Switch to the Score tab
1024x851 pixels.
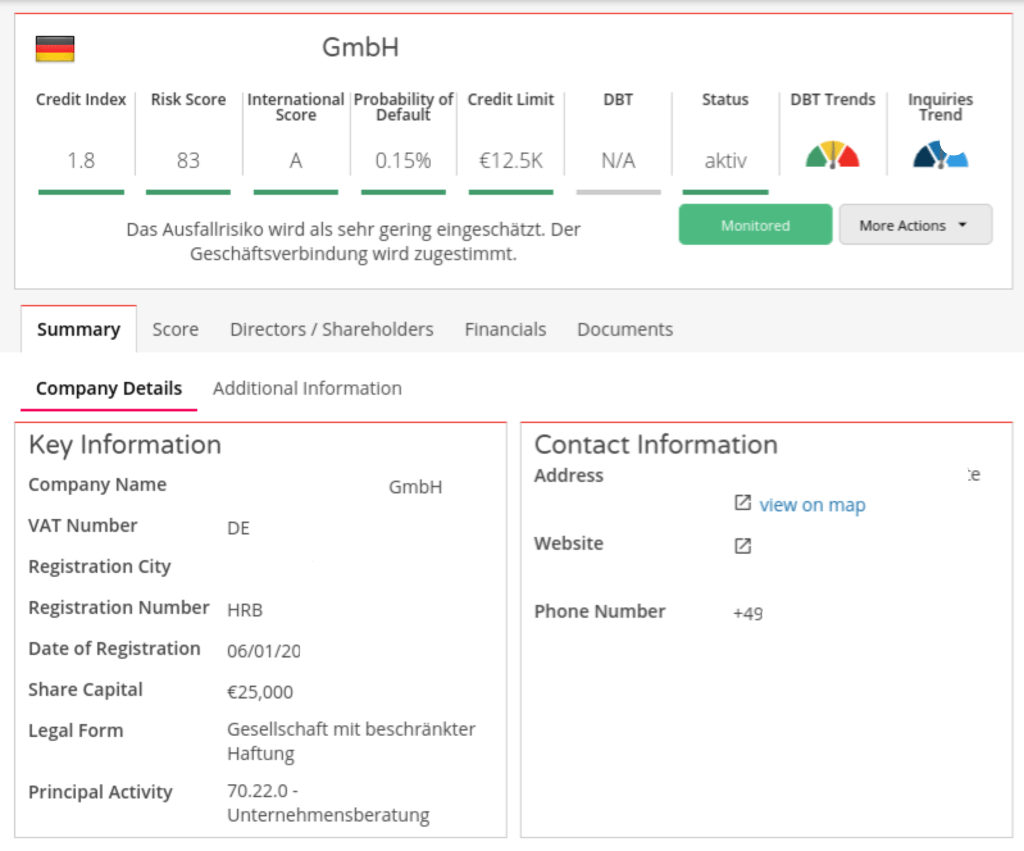[x=175, y=329]
